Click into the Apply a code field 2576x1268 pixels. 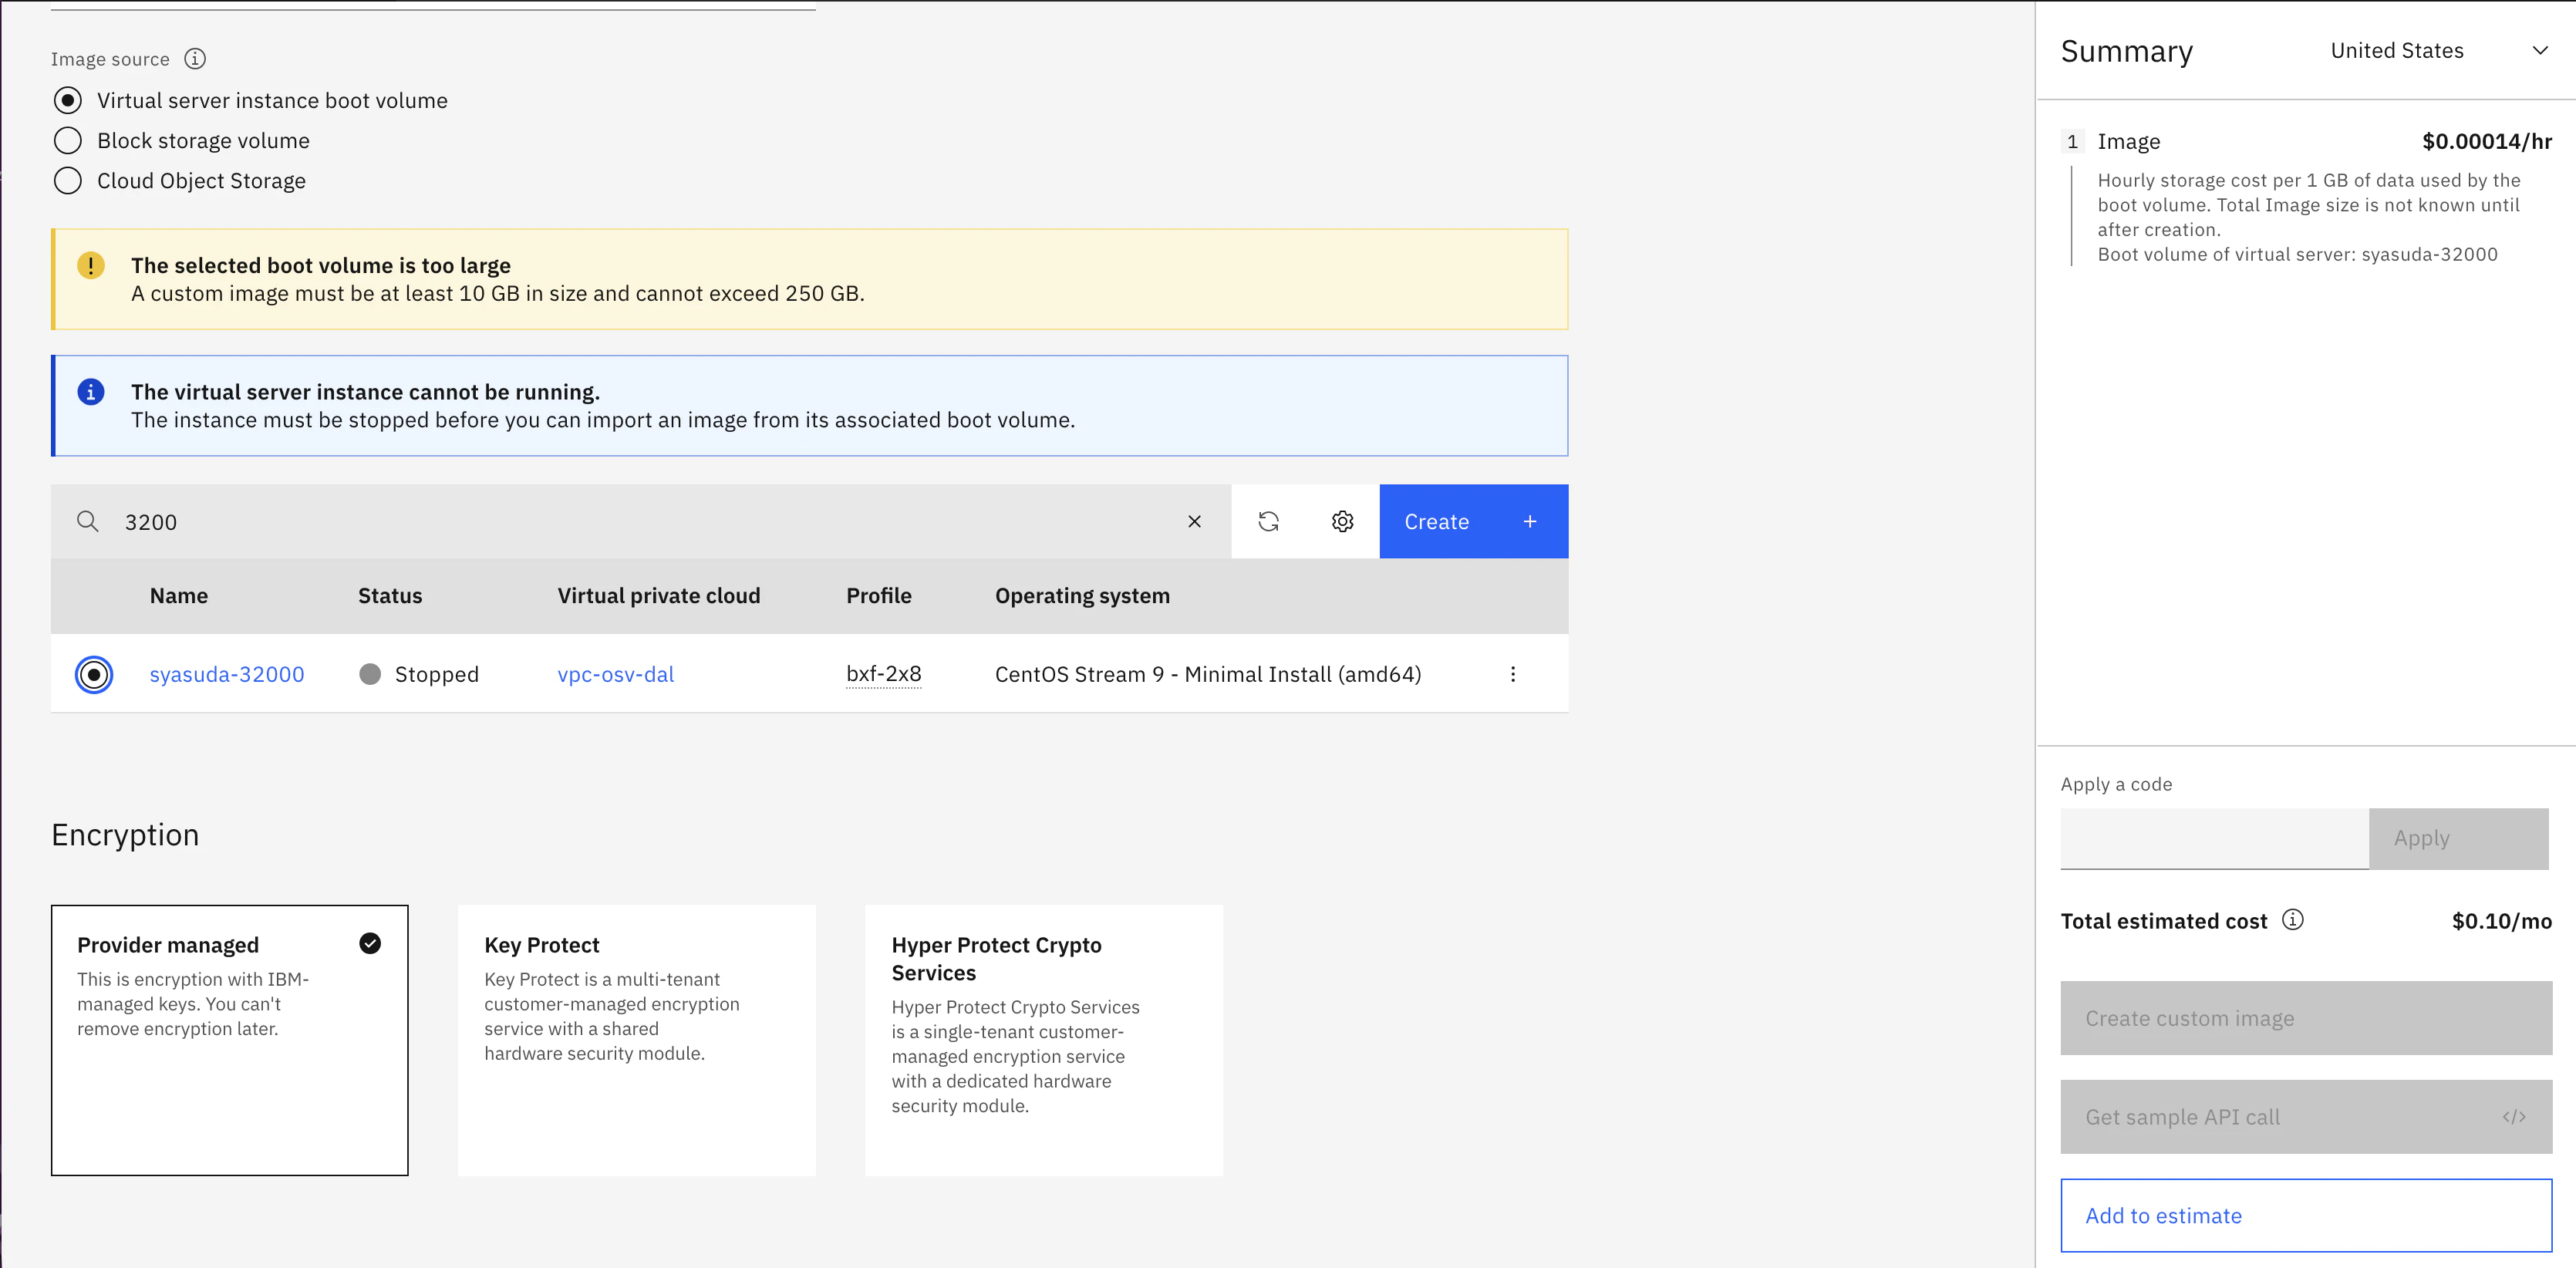coord(2214,838)
